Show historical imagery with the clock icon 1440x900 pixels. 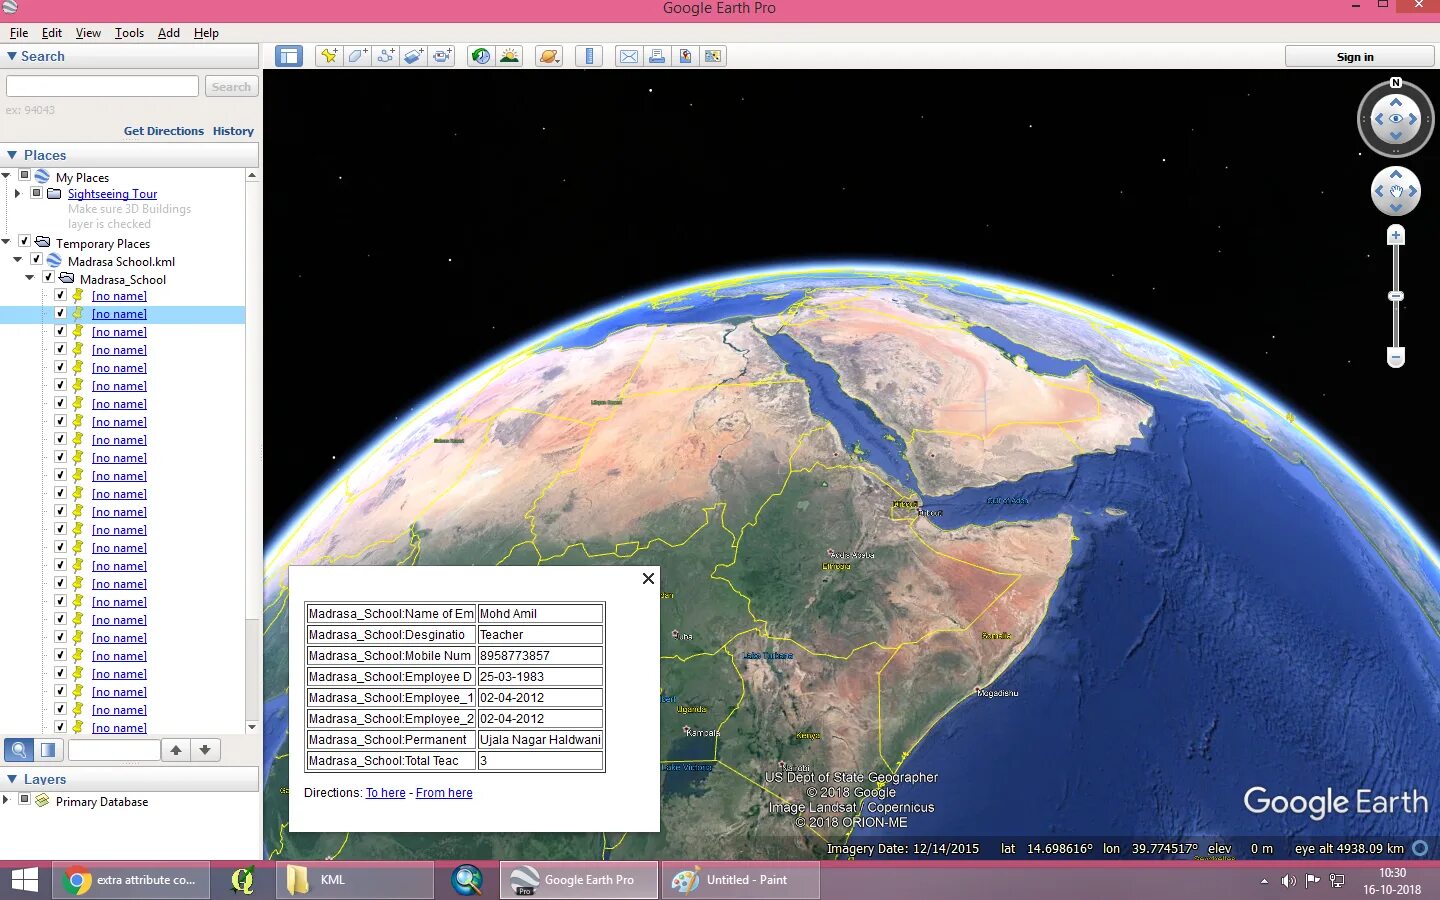coord(481,56)
